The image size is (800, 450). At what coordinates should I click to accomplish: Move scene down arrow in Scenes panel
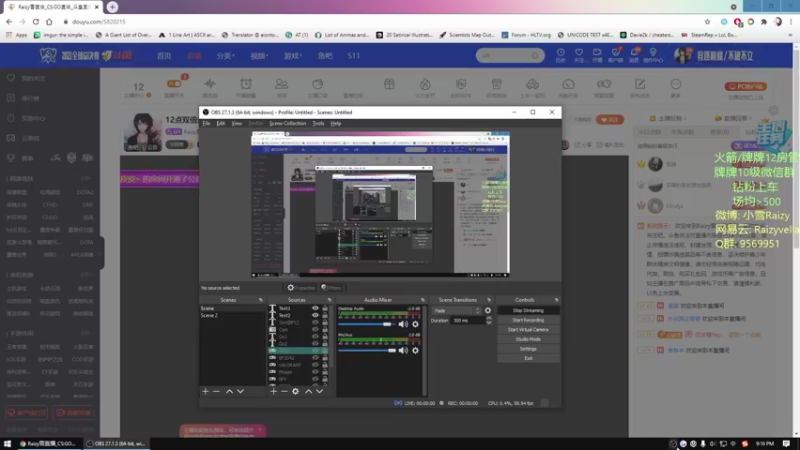click(x=240, y=391)
